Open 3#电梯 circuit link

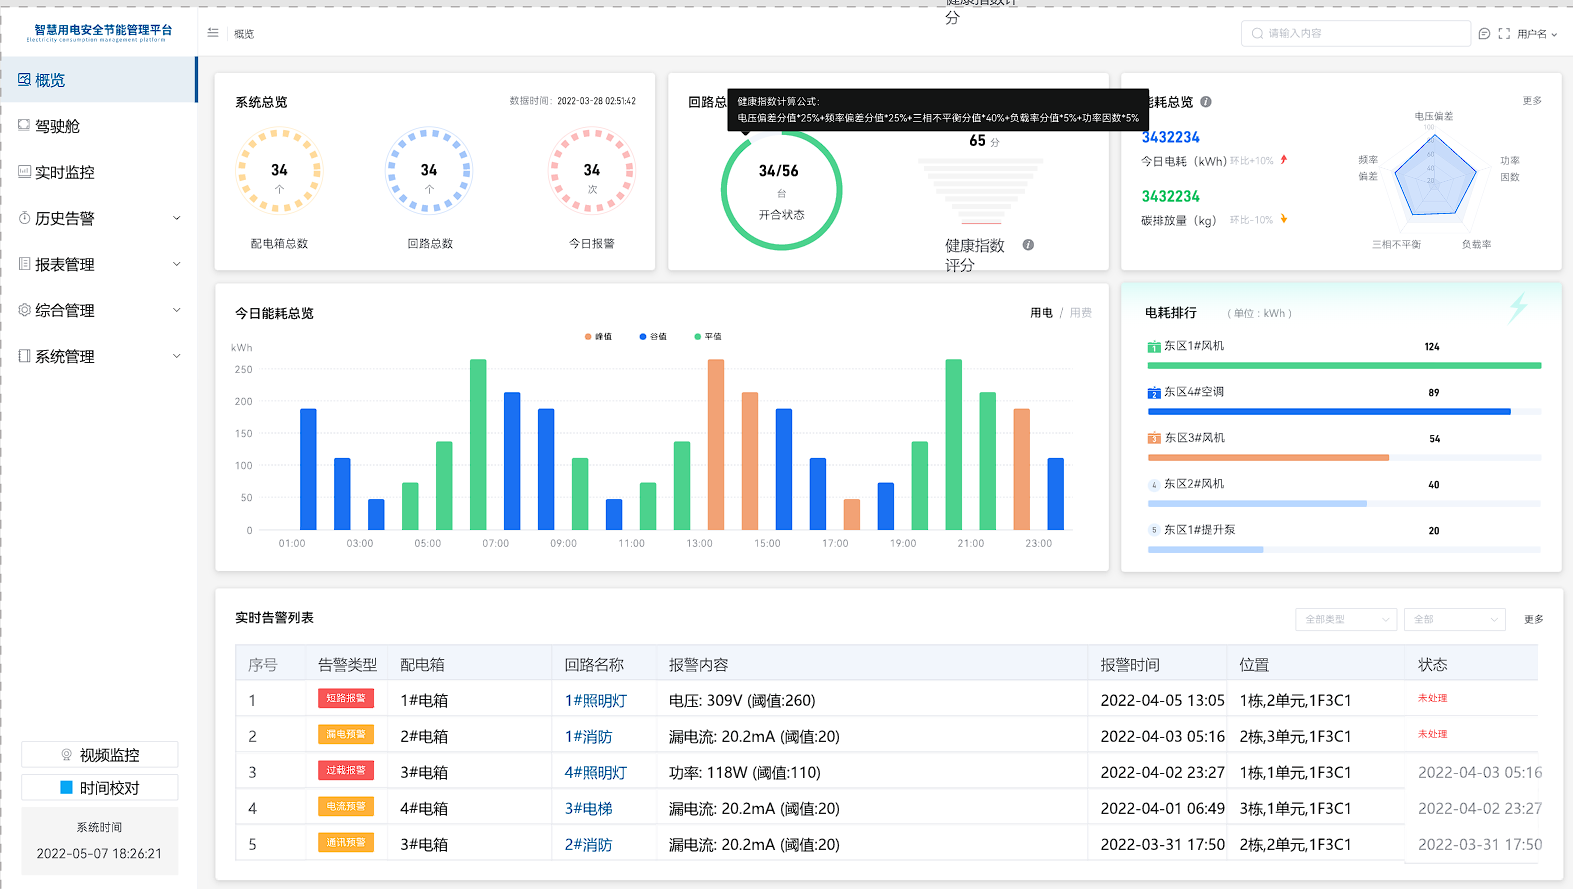[589, 808]
